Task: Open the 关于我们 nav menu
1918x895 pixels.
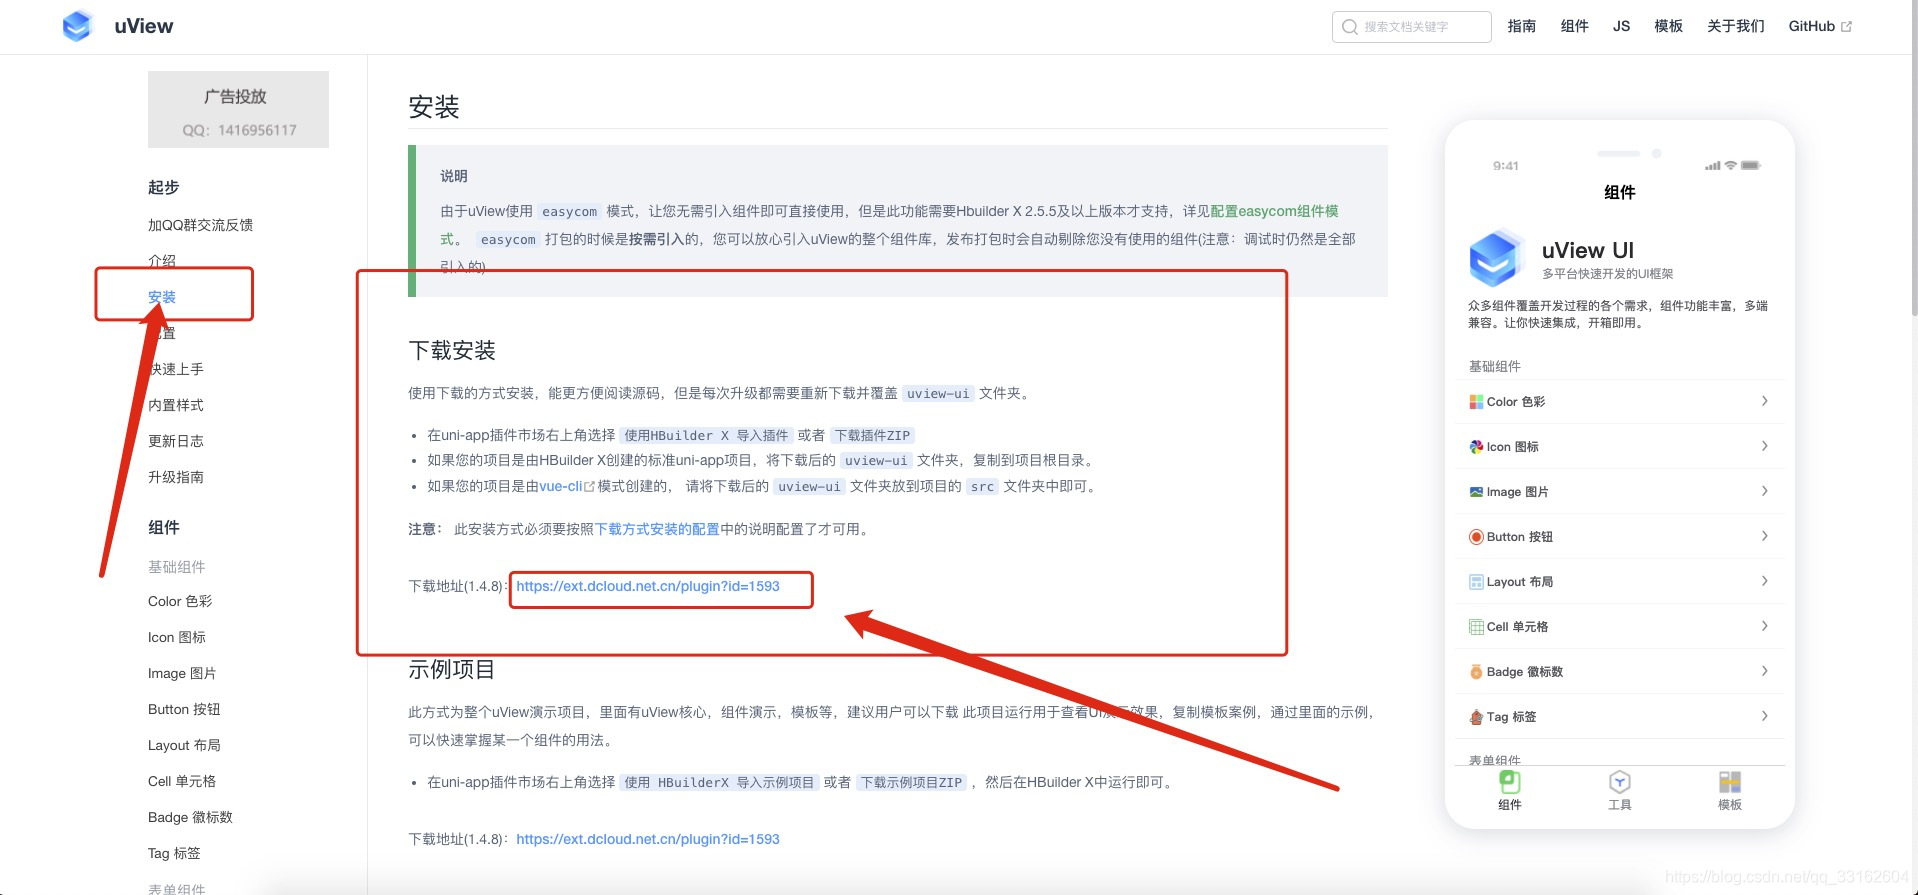Action: 1736,26
